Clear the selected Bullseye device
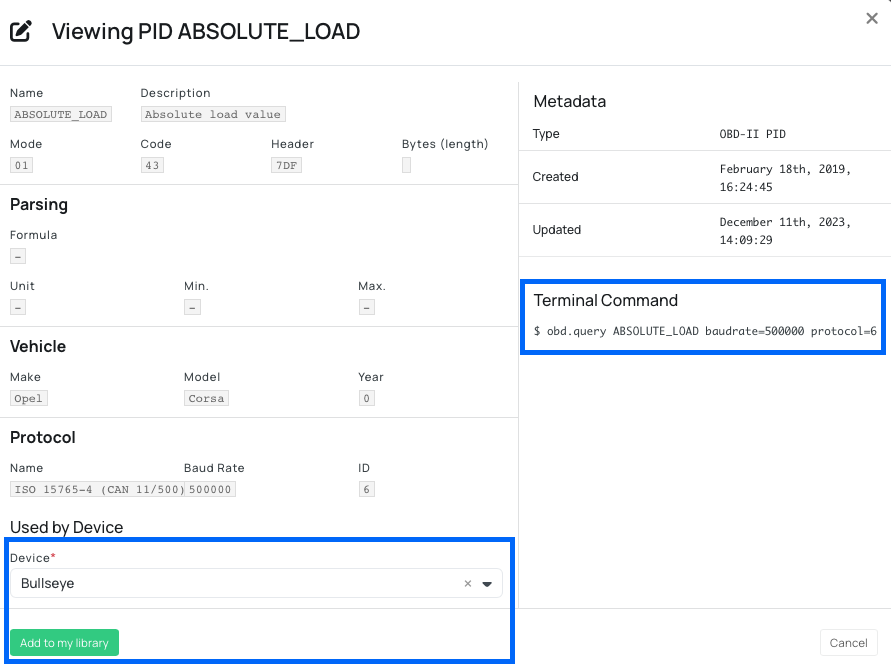This screenshot has height=666, width=891. (467, 584)
